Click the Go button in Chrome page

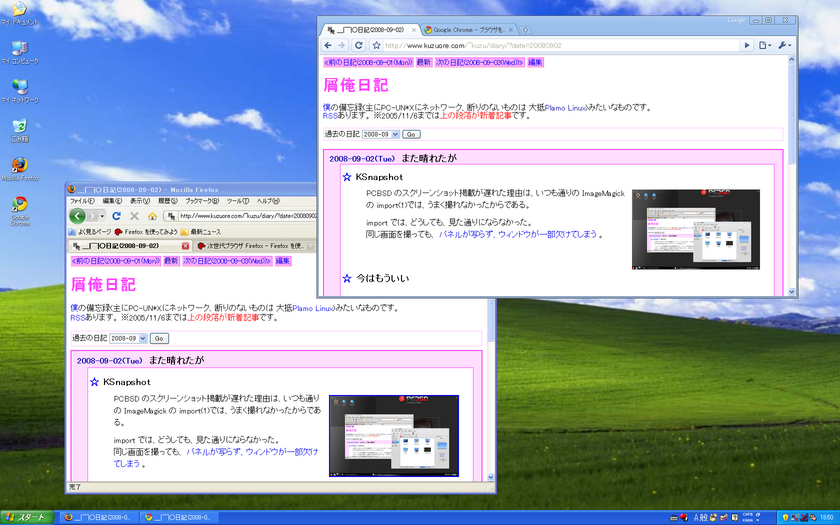tap(411, 134)
